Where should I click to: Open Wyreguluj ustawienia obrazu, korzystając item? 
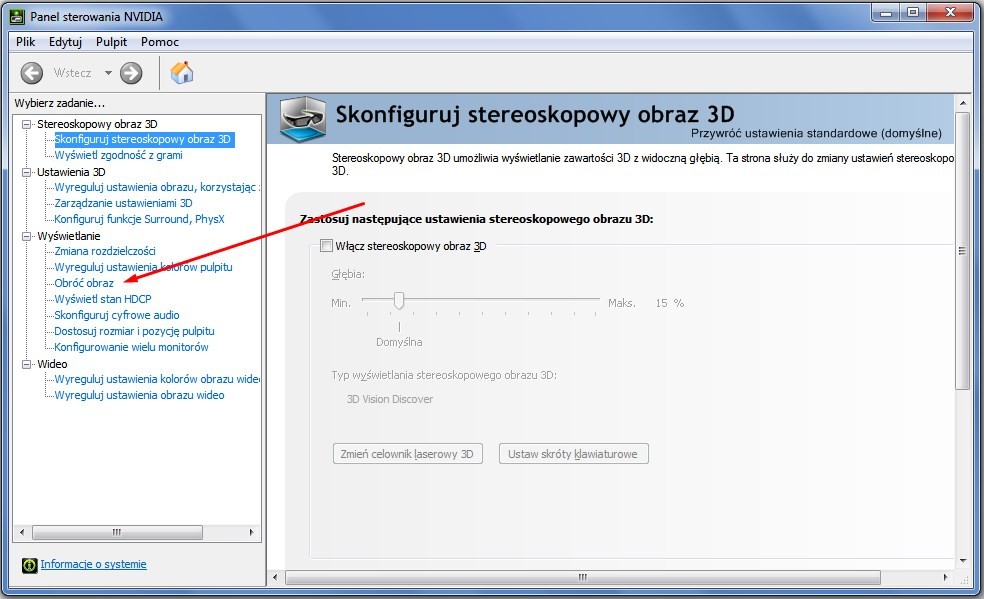[157, 188]
